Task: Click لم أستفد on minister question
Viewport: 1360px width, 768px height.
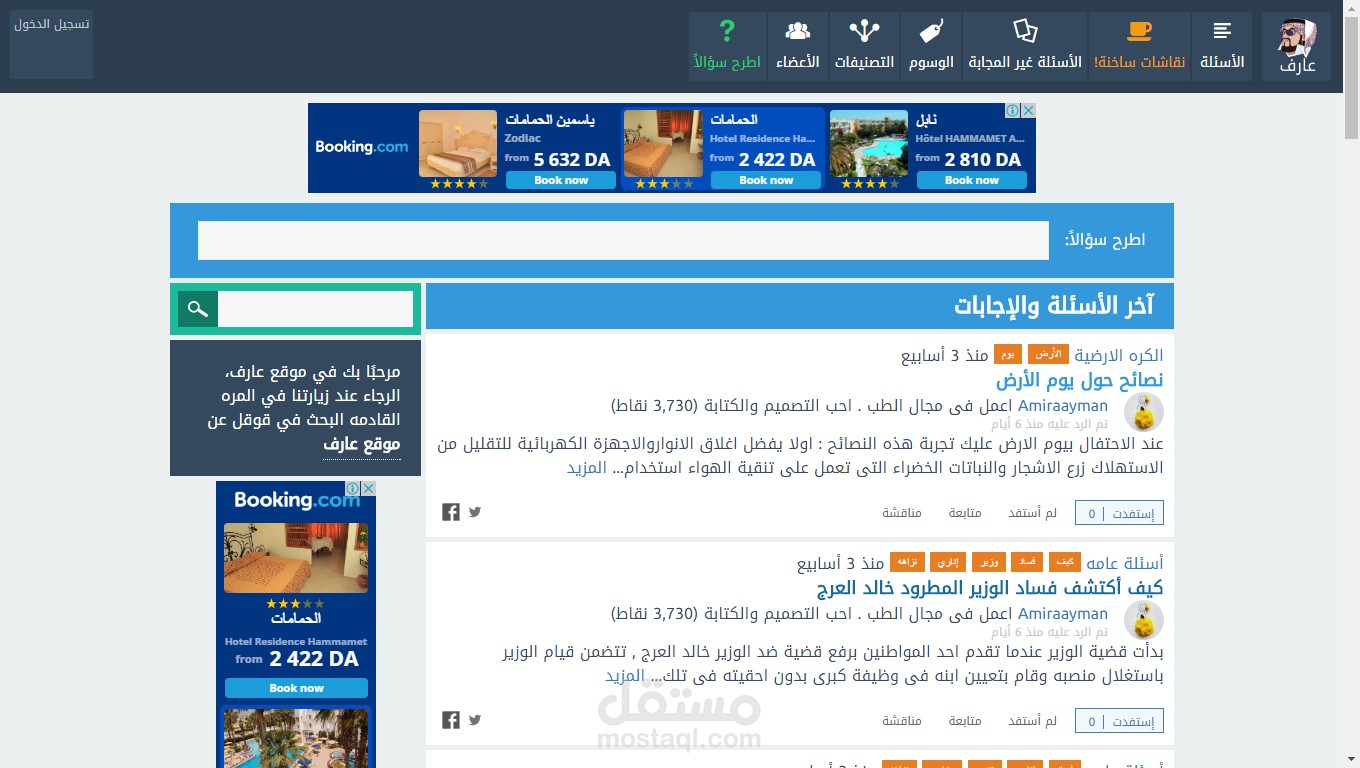Action: click(x=1033, y=721)
